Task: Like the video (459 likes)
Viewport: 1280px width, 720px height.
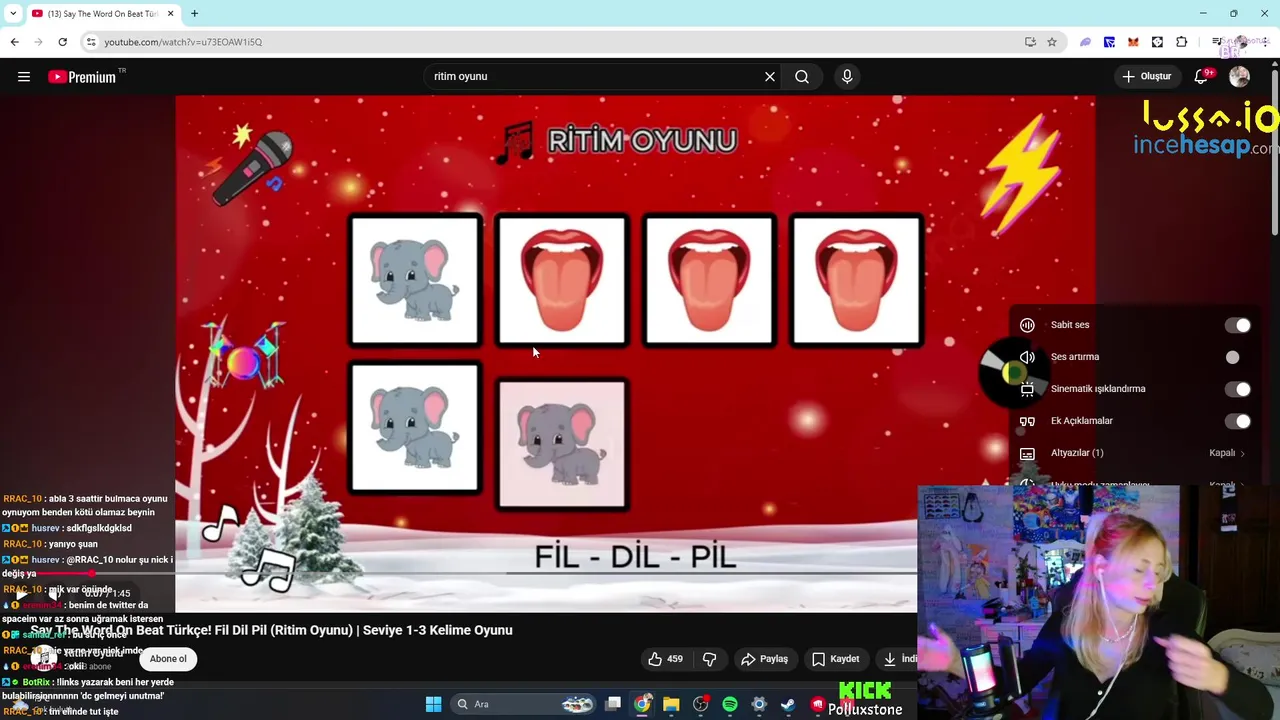Action: (666, 659)
